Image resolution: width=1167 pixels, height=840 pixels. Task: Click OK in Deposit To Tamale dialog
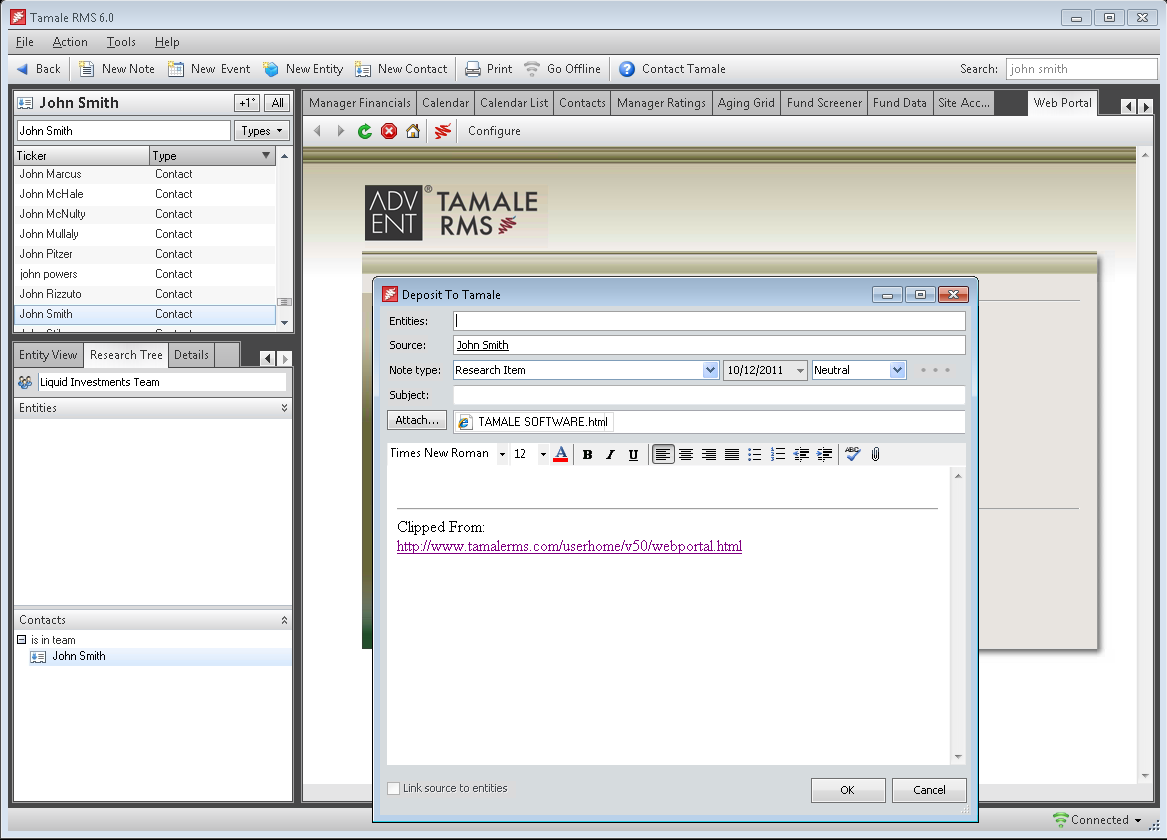(848, 790)
